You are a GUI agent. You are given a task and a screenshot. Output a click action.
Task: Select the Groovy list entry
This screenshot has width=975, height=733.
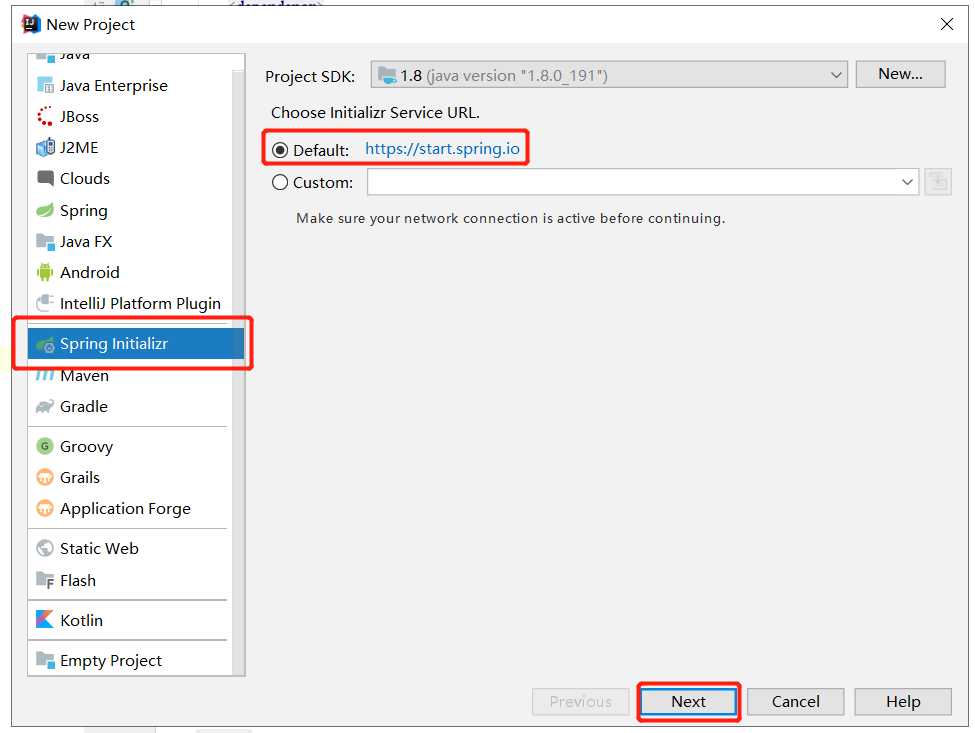point(130,446)
